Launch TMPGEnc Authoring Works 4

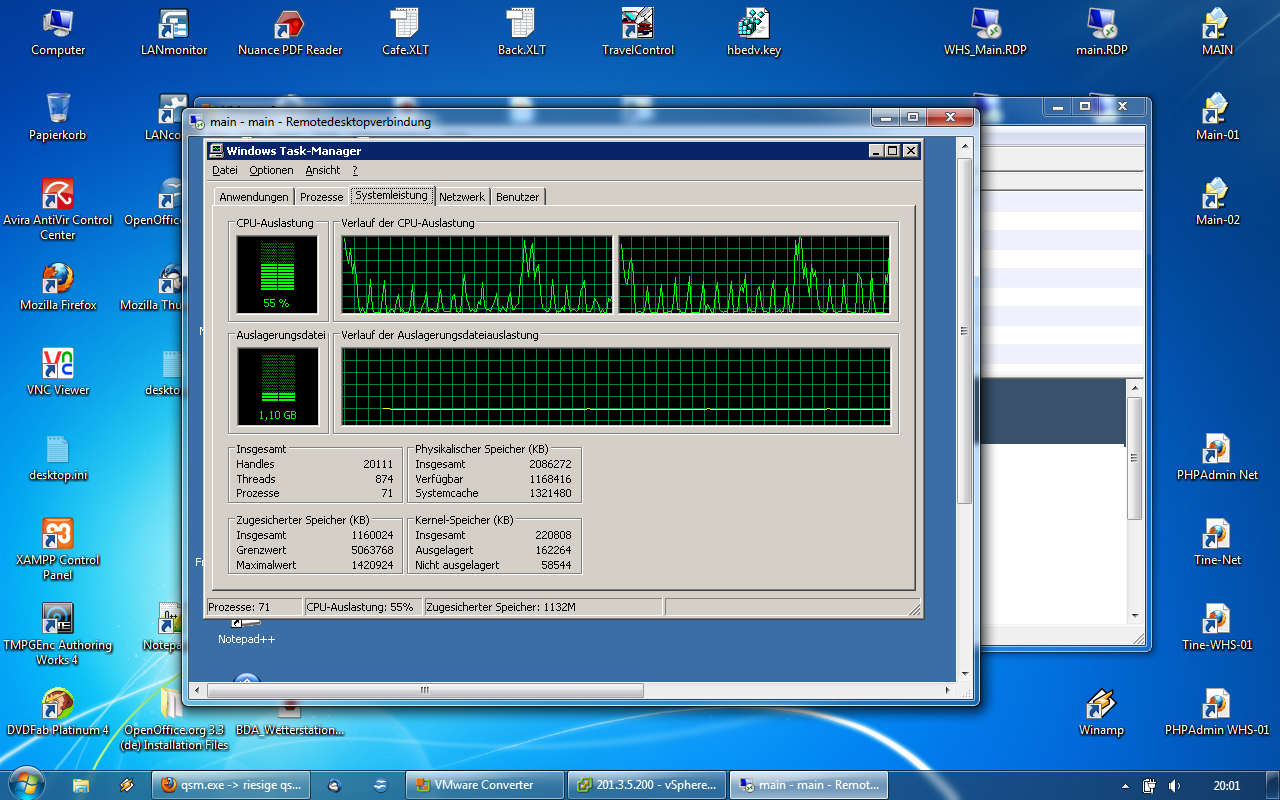(x=58, y=633)
